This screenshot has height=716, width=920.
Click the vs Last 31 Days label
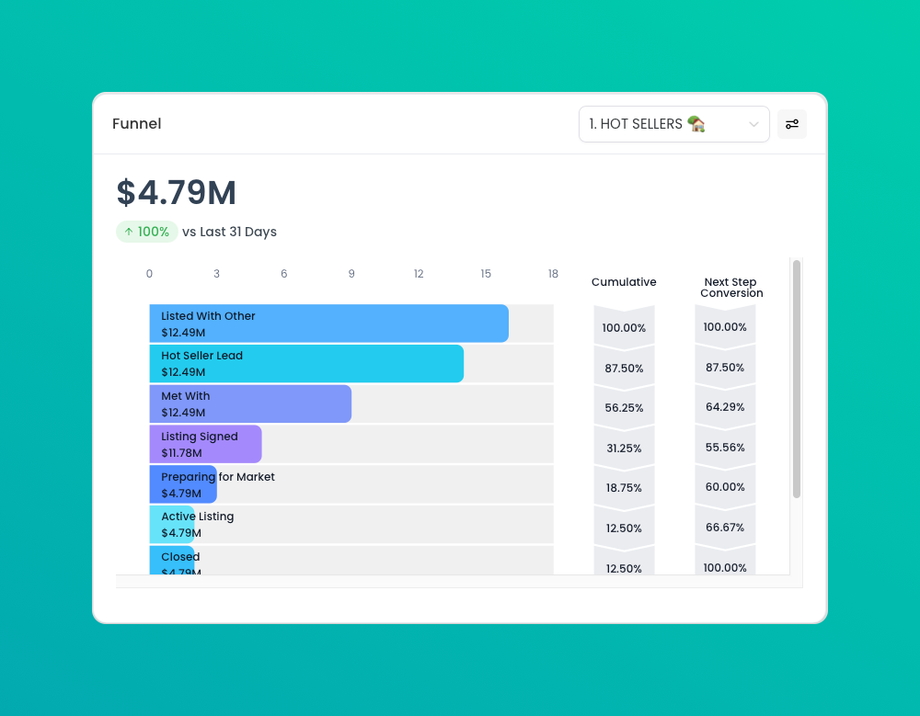click(229, 232)
